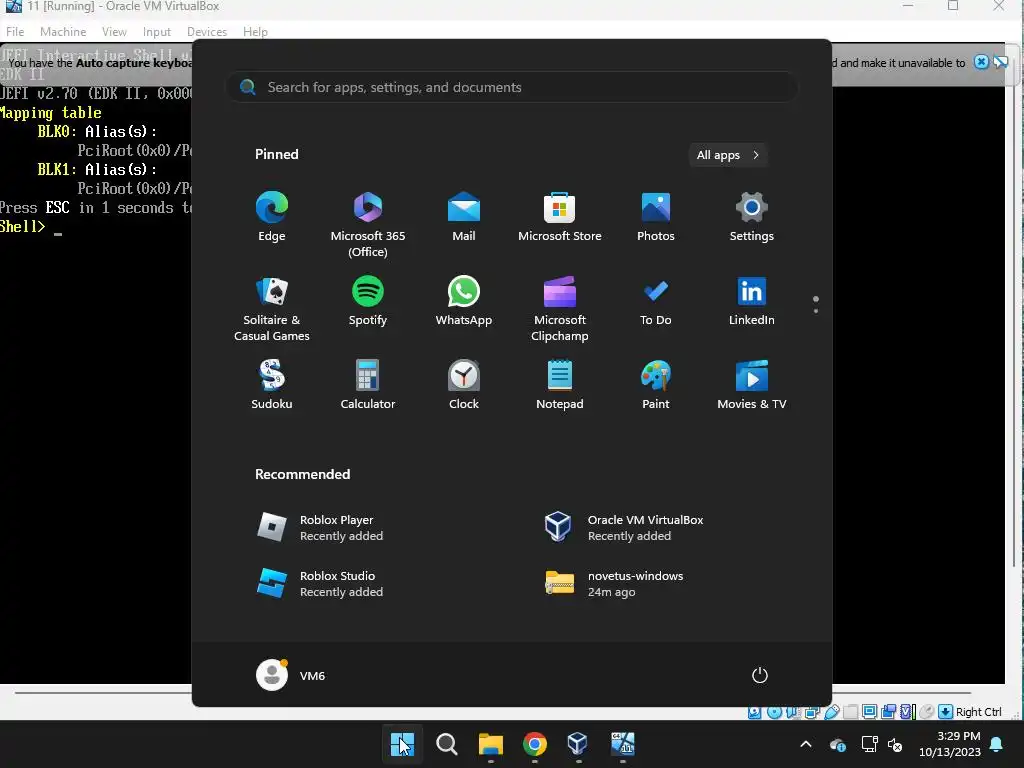The width and height of the screenshot is (1024, 768).
Task: Open Movies & TV
Action: [x=752, y=385]
